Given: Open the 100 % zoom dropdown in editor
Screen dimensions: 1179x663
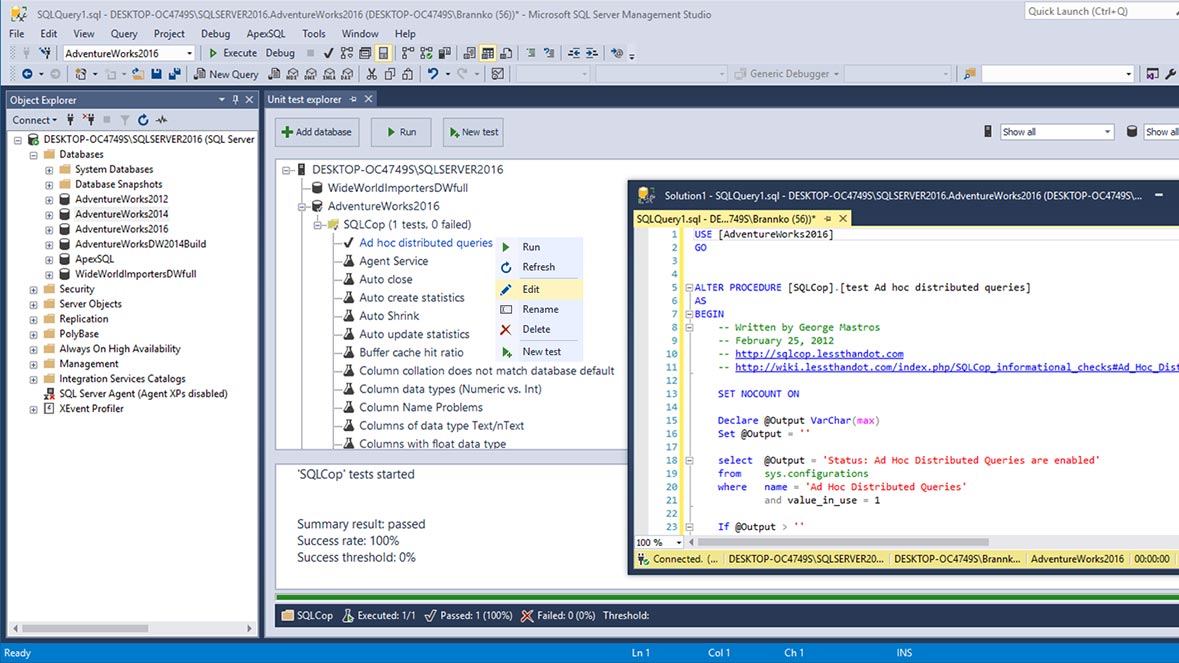Looking at the screenshot, I should pos(678,542).
